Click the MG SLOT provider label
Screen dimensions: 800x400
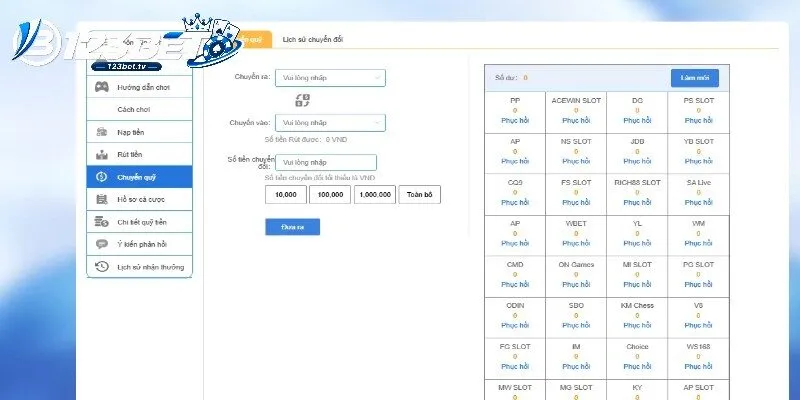coord(576,388)
